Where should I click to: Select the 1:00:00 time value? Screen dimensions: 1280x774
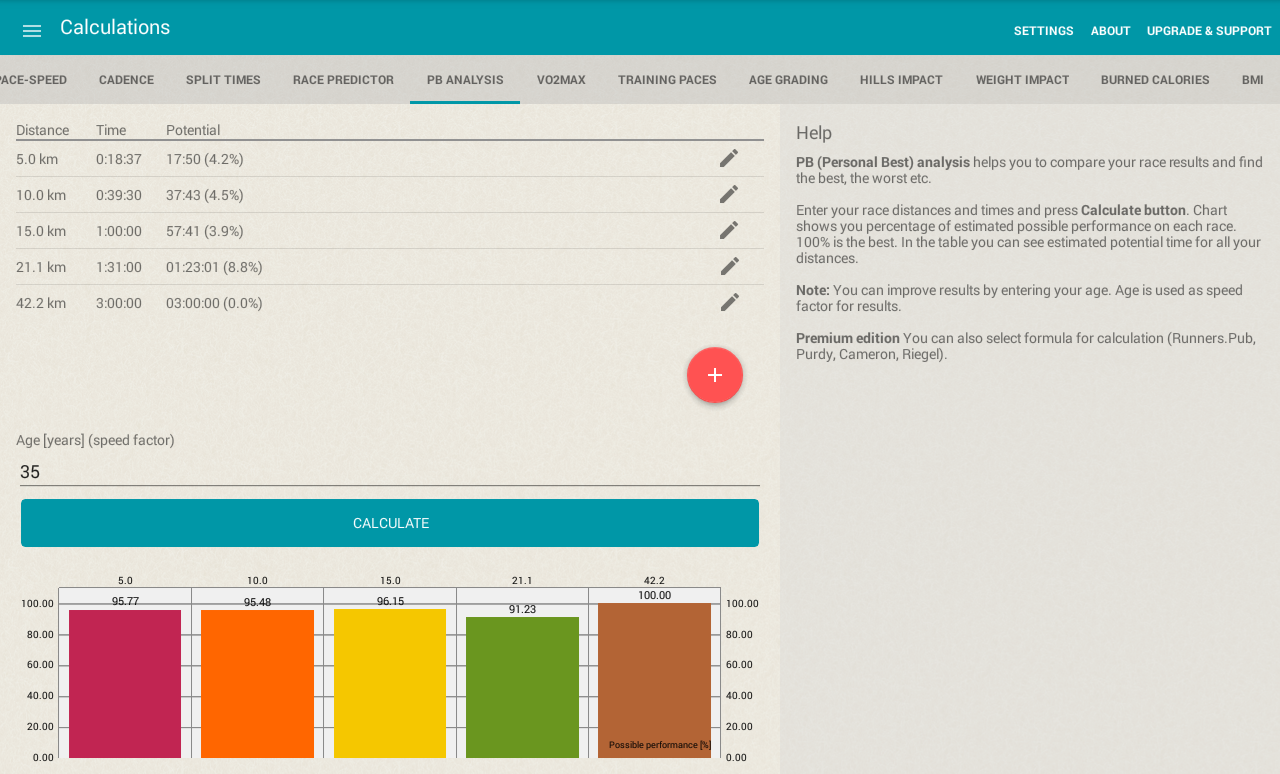tap(119, 231)
